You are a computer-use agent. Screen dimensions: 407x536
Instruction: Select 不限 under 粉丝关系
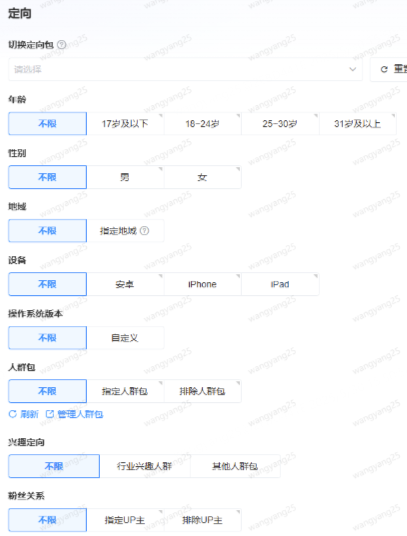pyautogui.click(x=48, y=520)
